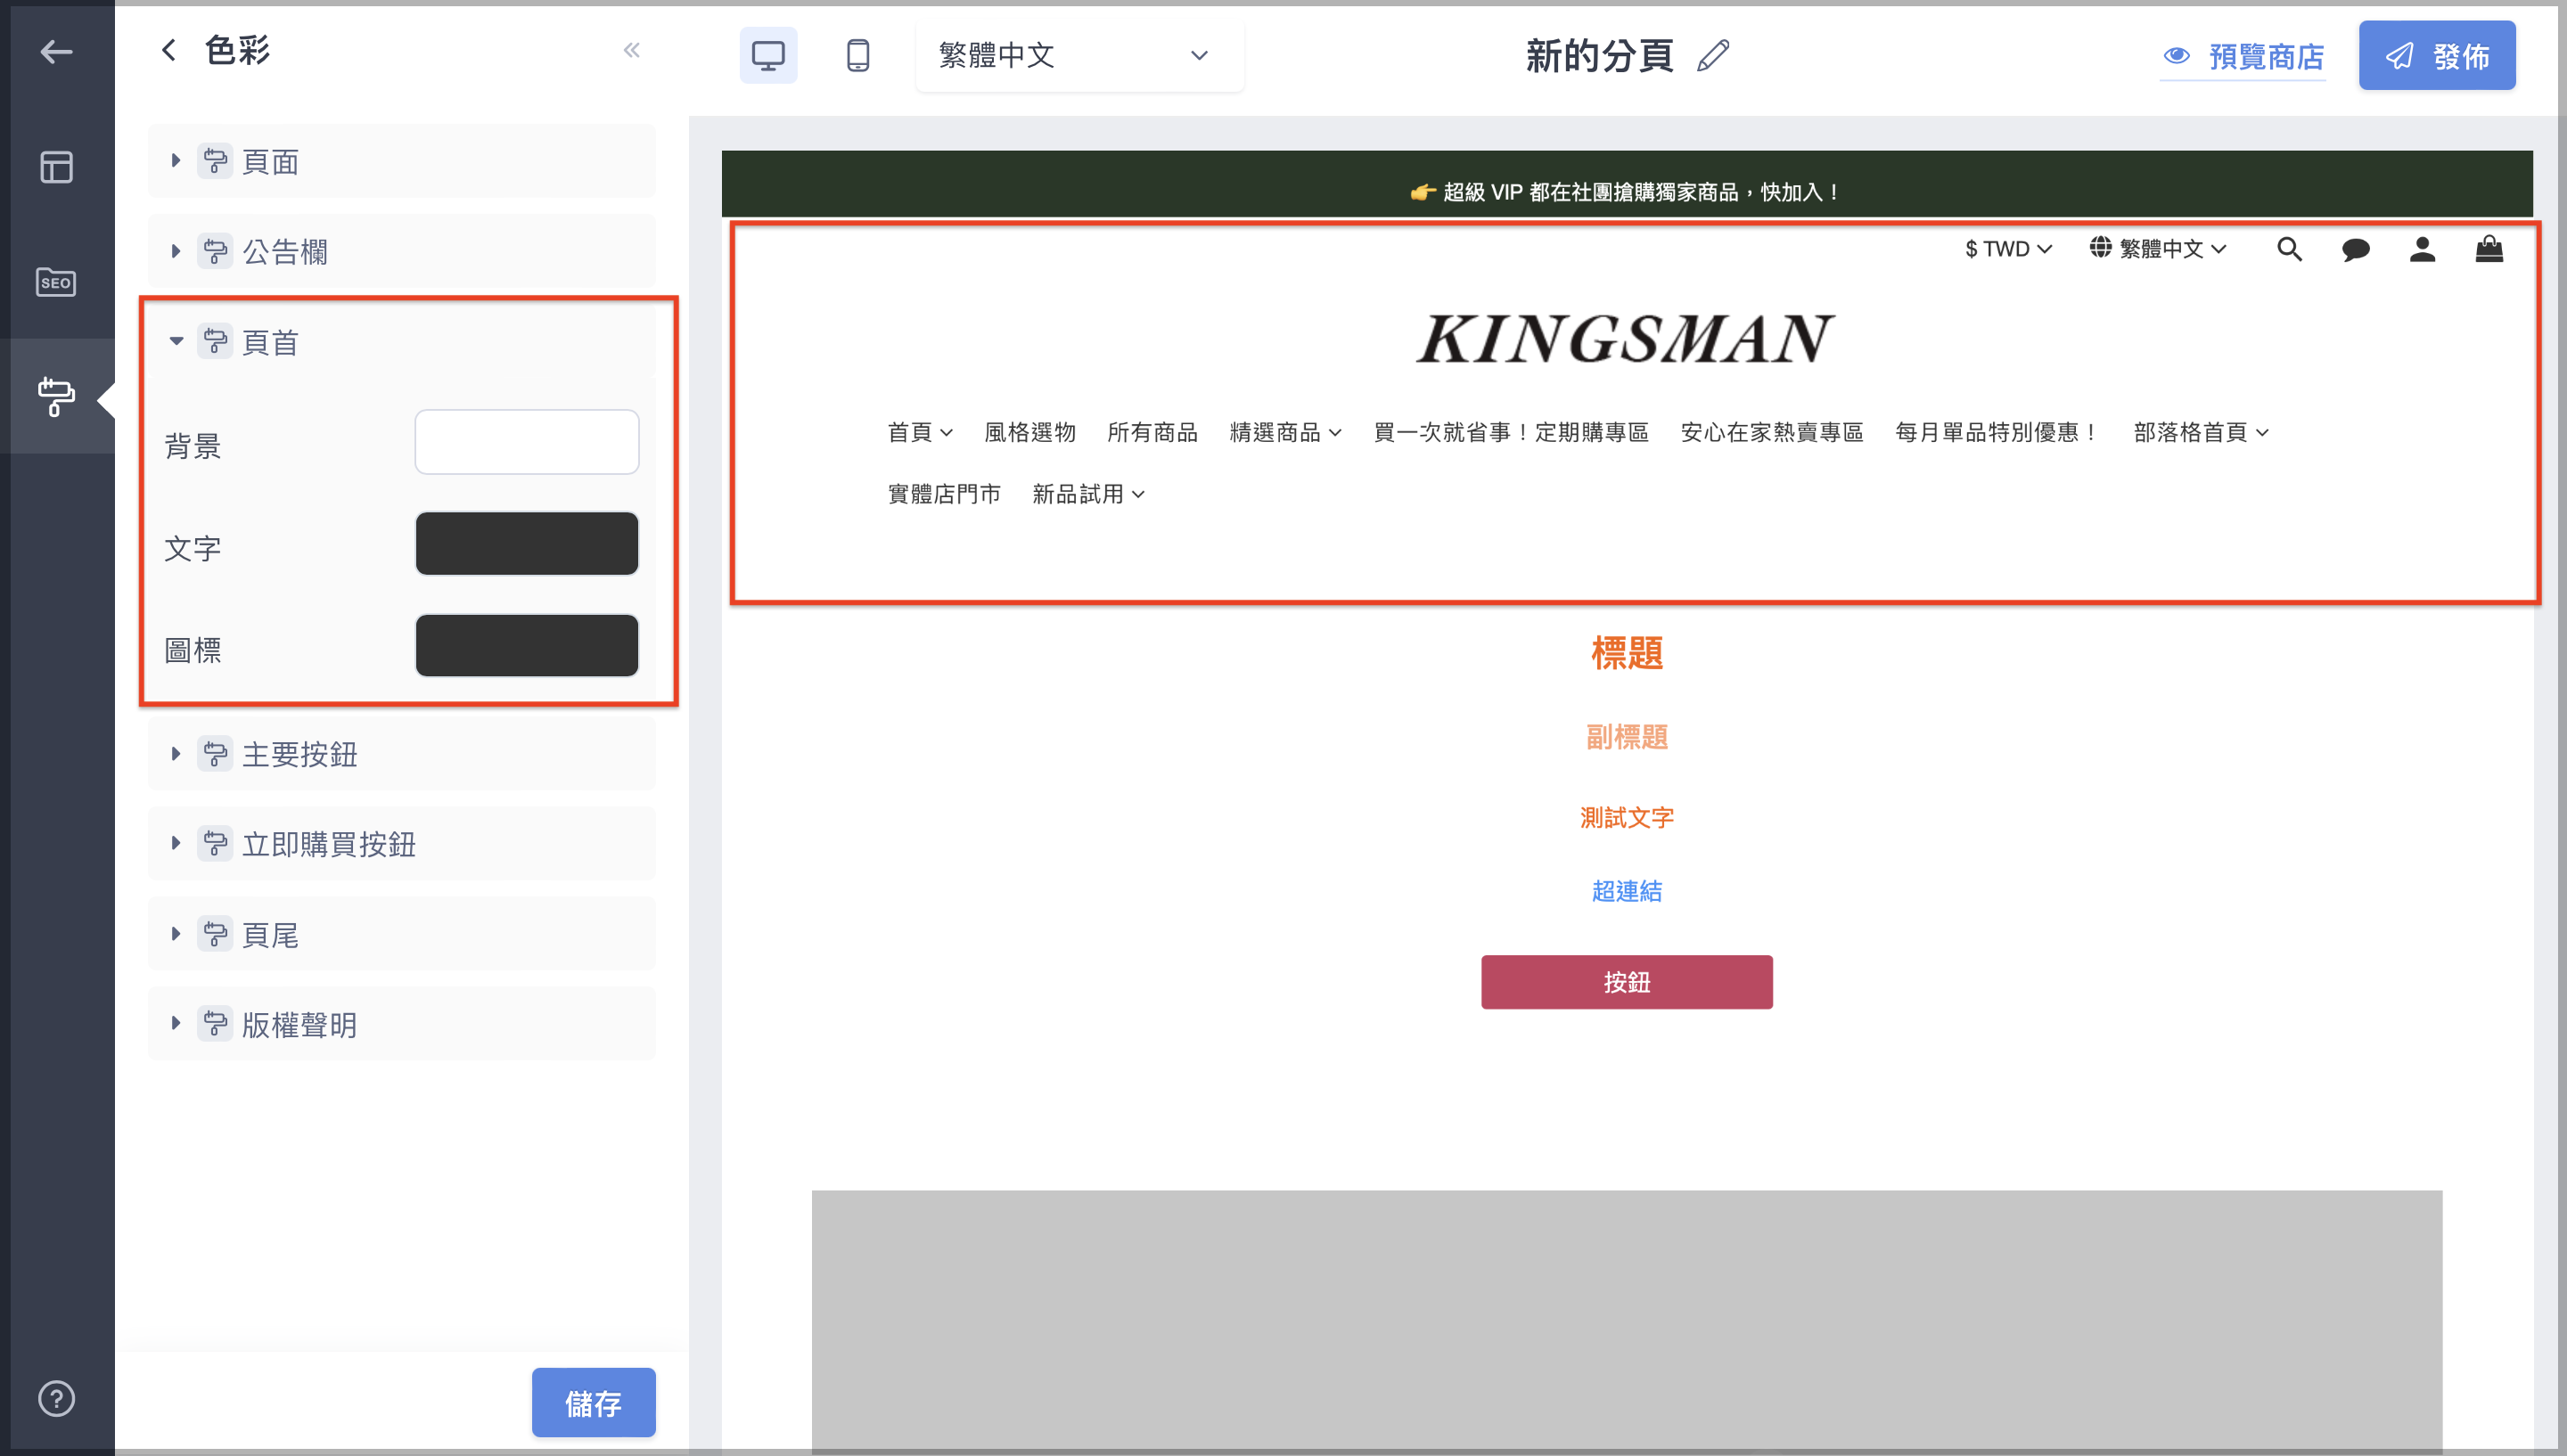
Task: Click the 發佈 publish button
Action: 2436,56
